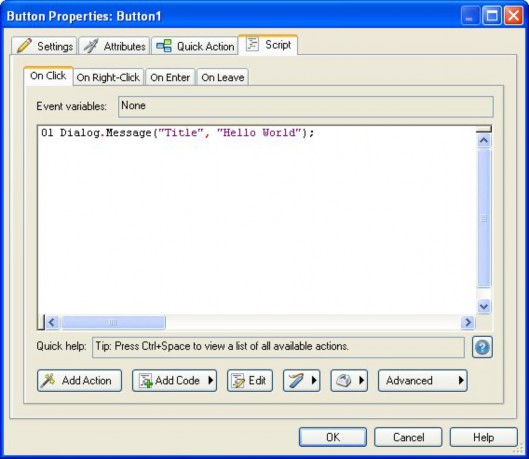This screenshot has width=529, height=459.
Task: Click the horizontal scrollbar right arrow
Action: (468, 322)
